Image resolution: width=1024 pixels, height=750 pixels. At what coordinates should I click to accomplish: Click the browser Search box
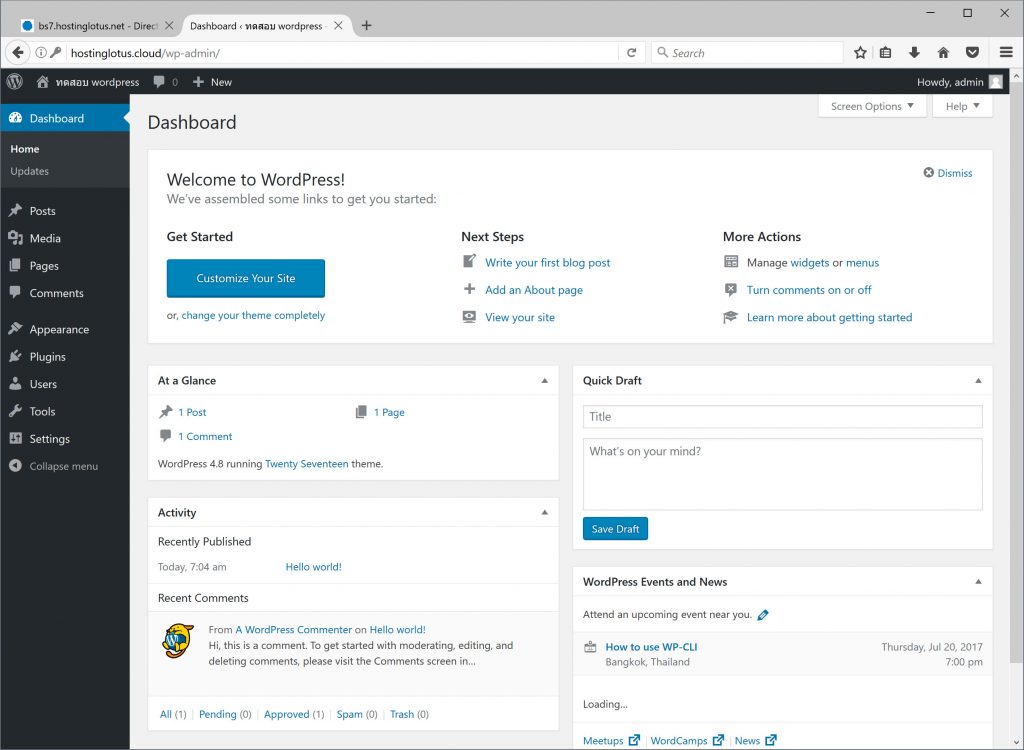746,53
